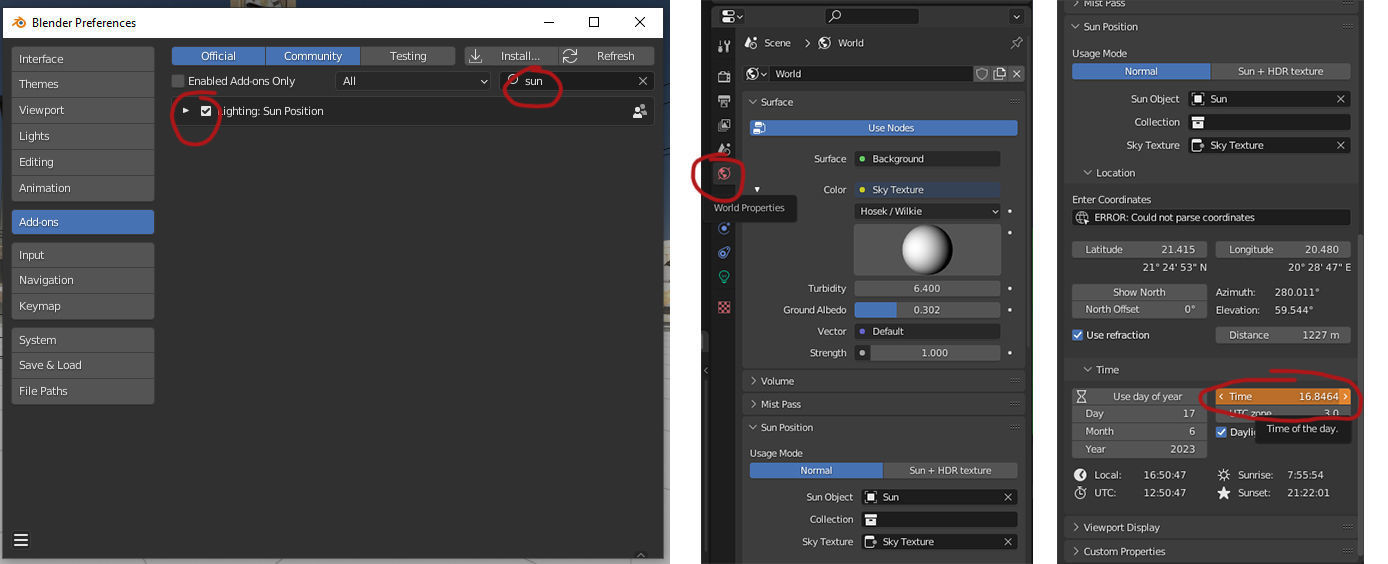
Task: Open the hamburger menu in Blender Preferences
Action: coord(21,541)
